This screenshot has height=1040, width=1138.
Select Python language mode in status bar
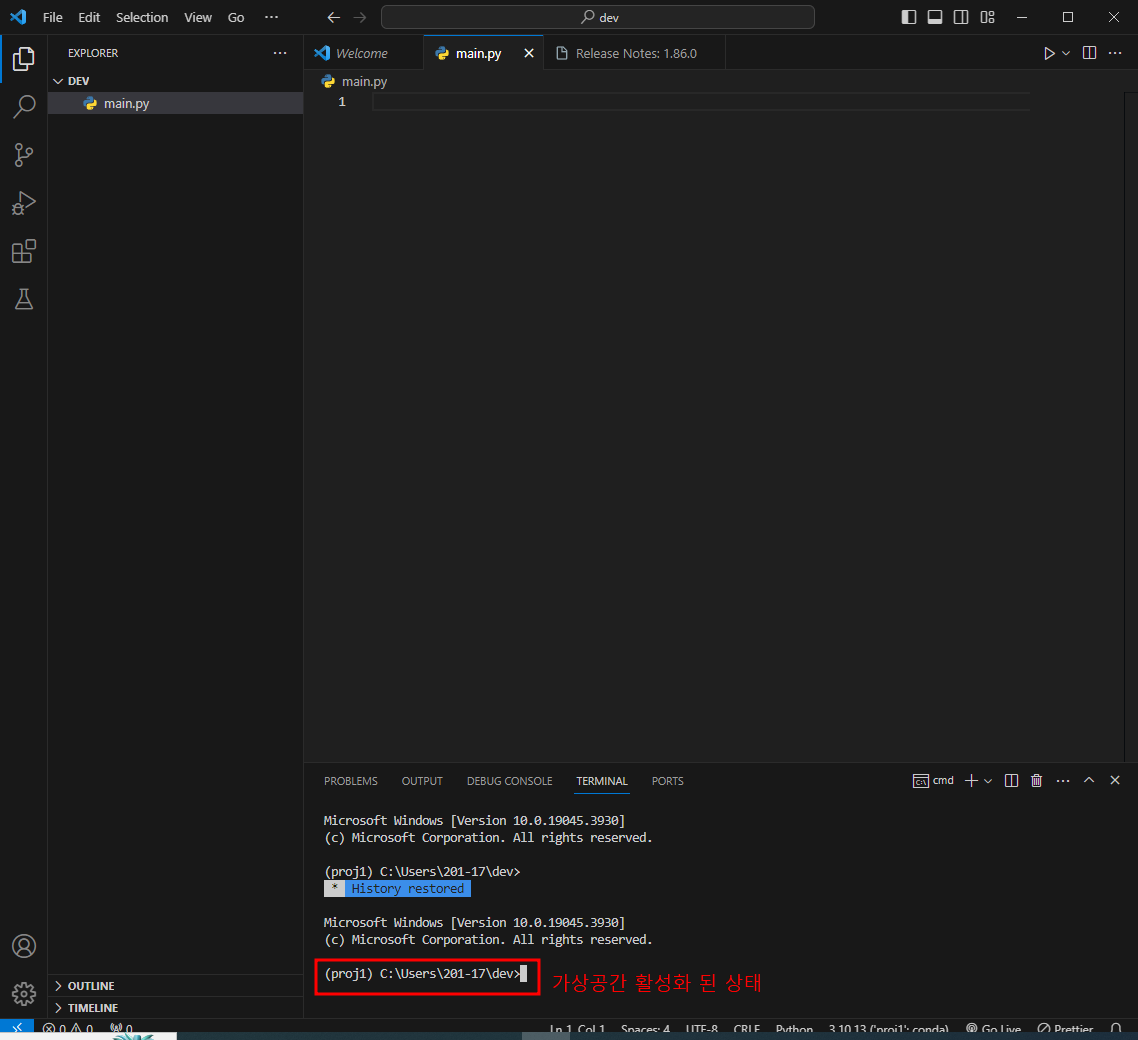(x=794, y=1028)
